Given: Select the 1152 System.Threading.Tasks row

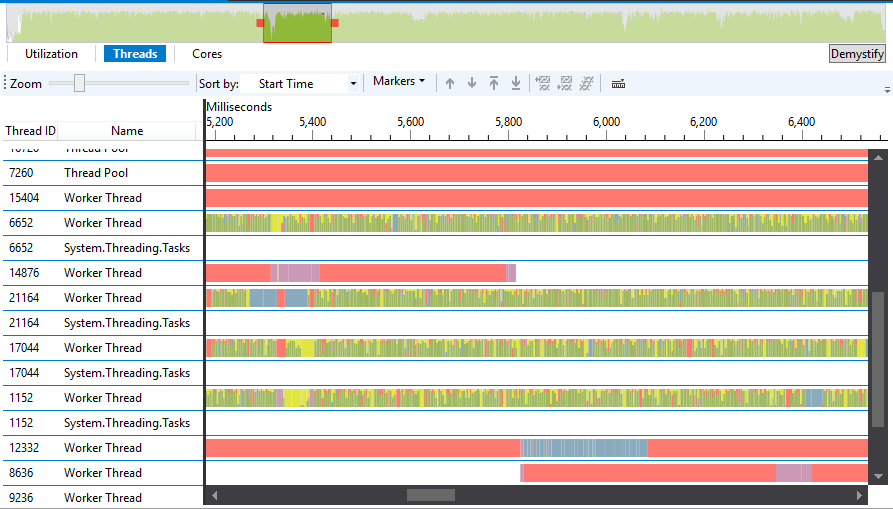Looking at the screenshot, I should pos(103,424).
